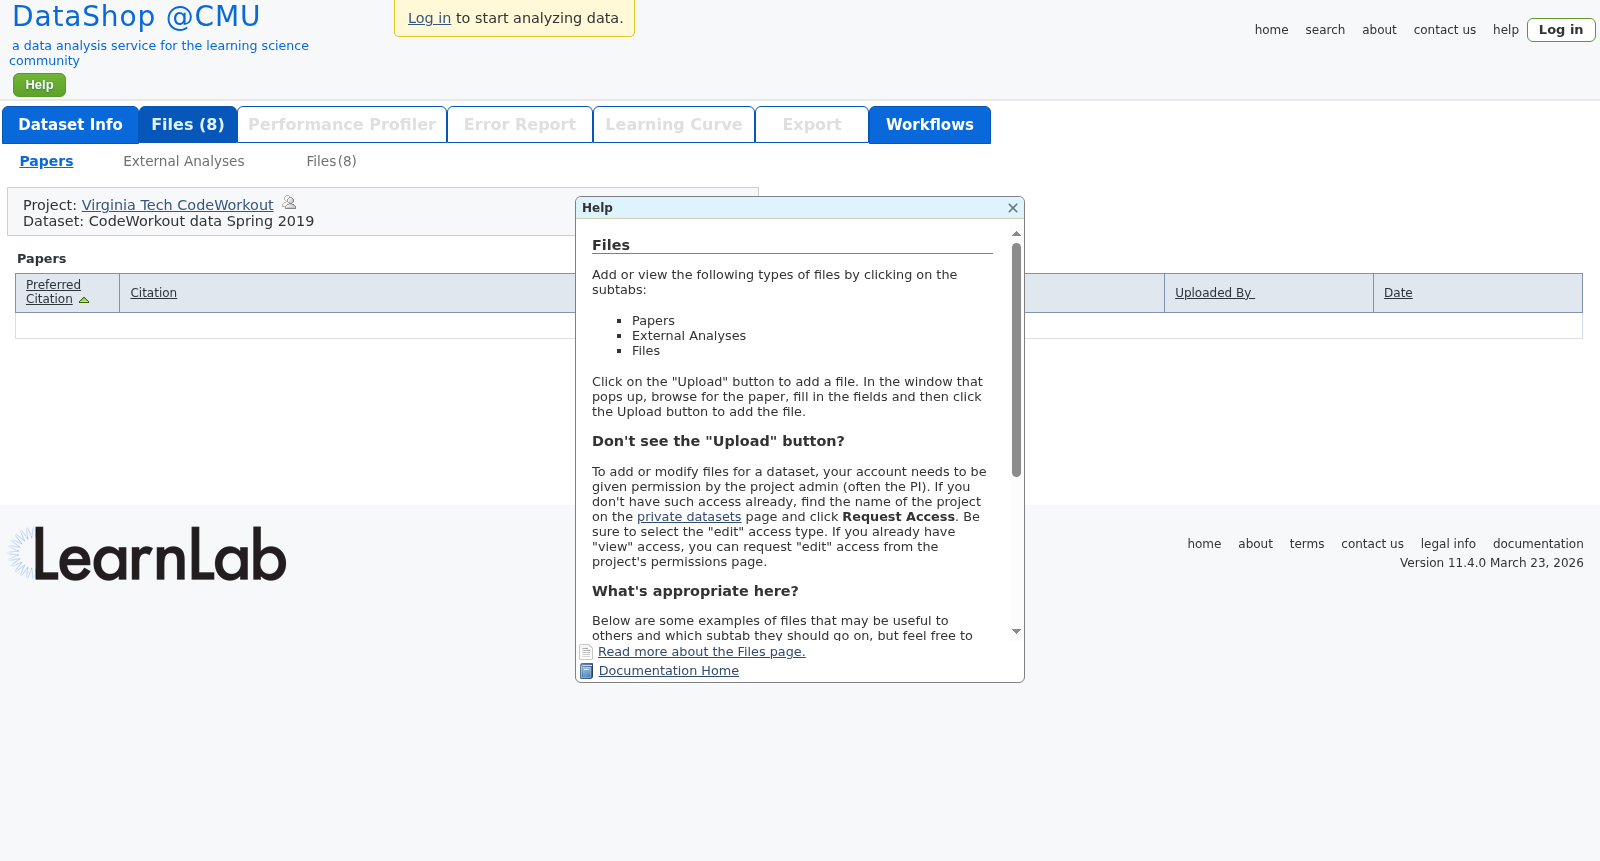
Task: Select the Papers subtab
Action: point(46,161)
